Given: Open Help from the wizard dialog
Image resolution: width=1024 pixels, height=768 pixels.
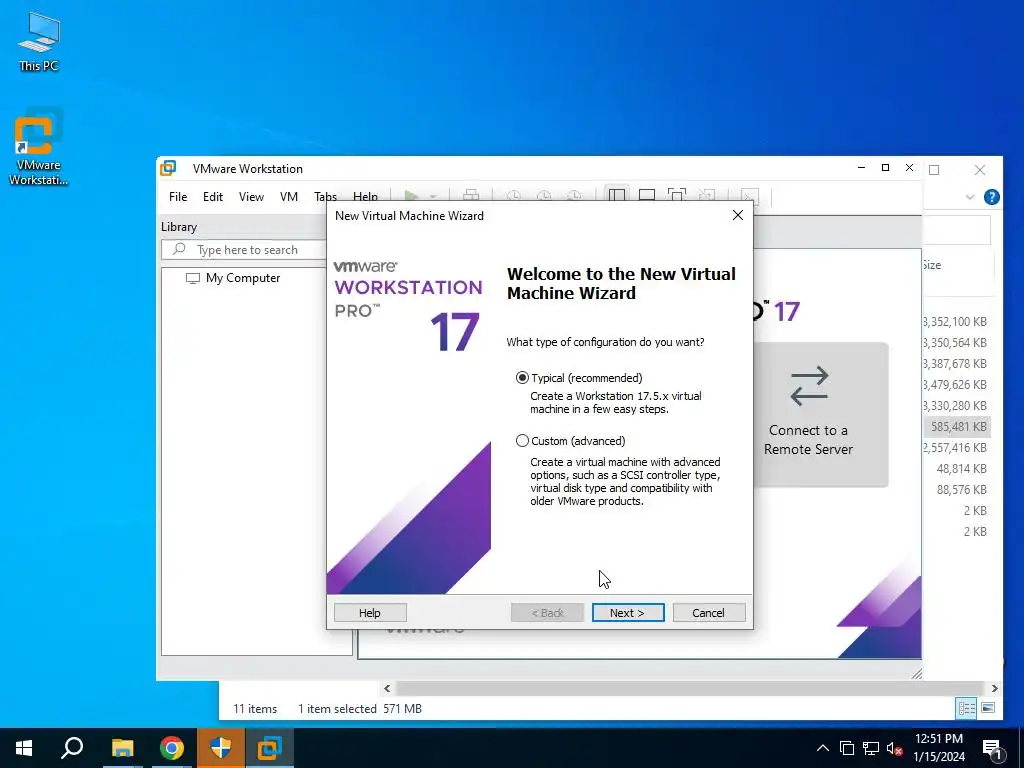Looking at the screenshot, I should 370,613.
